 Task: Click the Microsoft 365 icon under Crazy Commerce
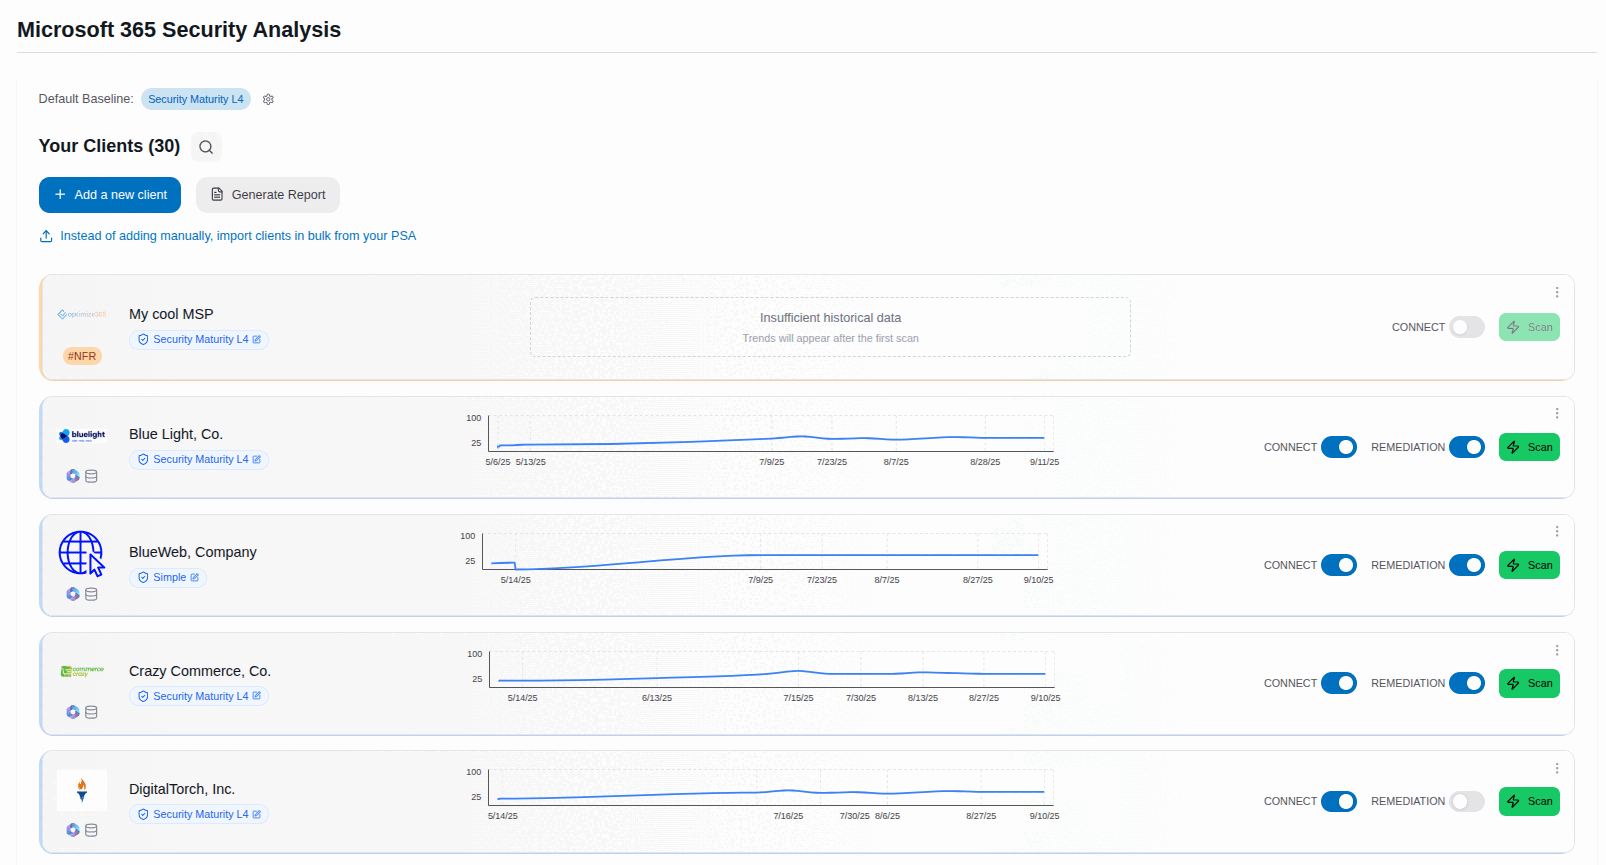[73, 712]
